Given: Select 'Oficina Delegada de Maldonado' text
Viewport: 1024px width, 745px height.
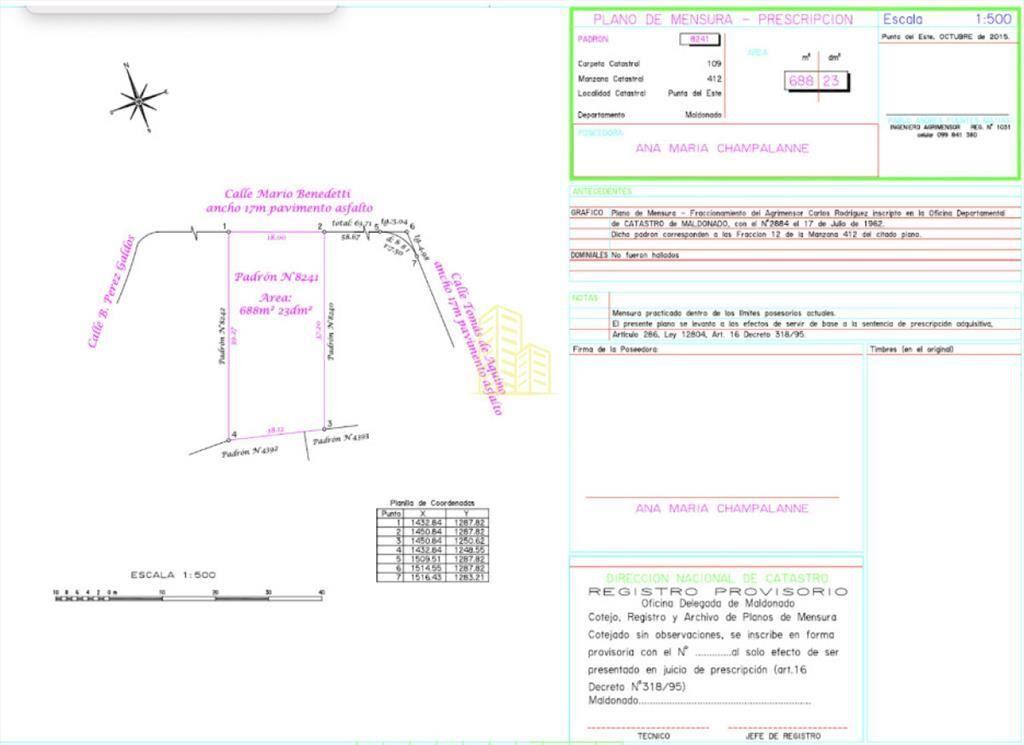Looking at the screenshot, I should pyautogui.click(x=718, y=604).
